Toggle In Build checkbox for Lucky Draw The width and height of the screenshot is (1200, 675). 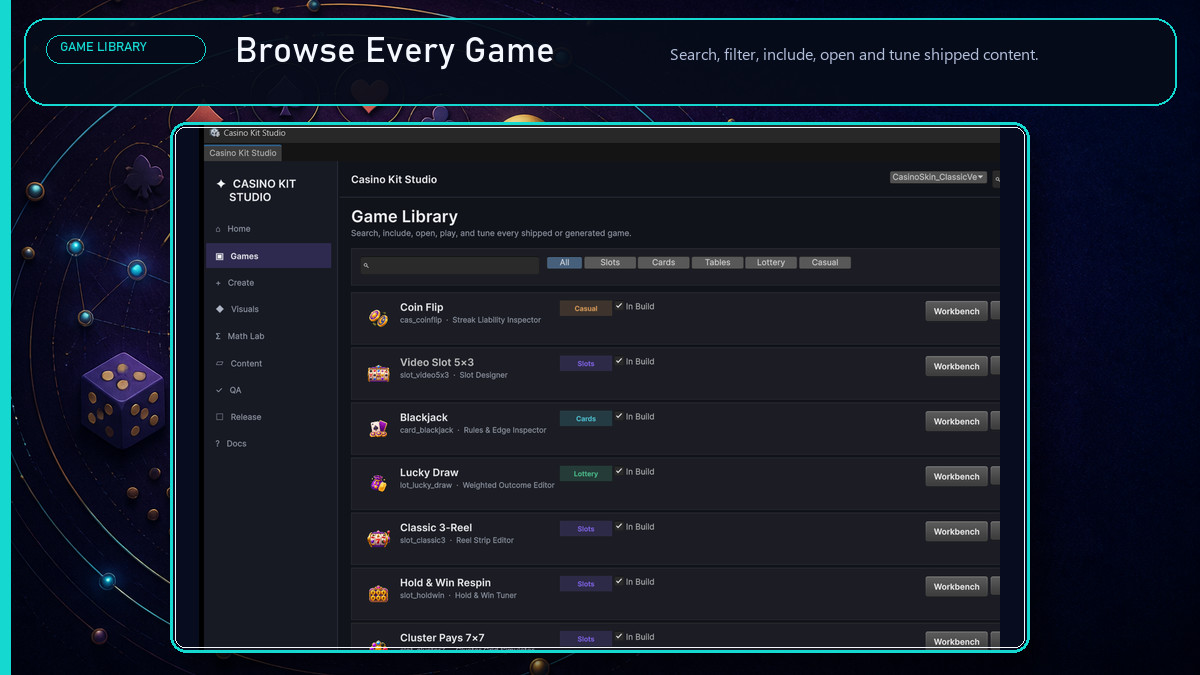tap(619, 471)
